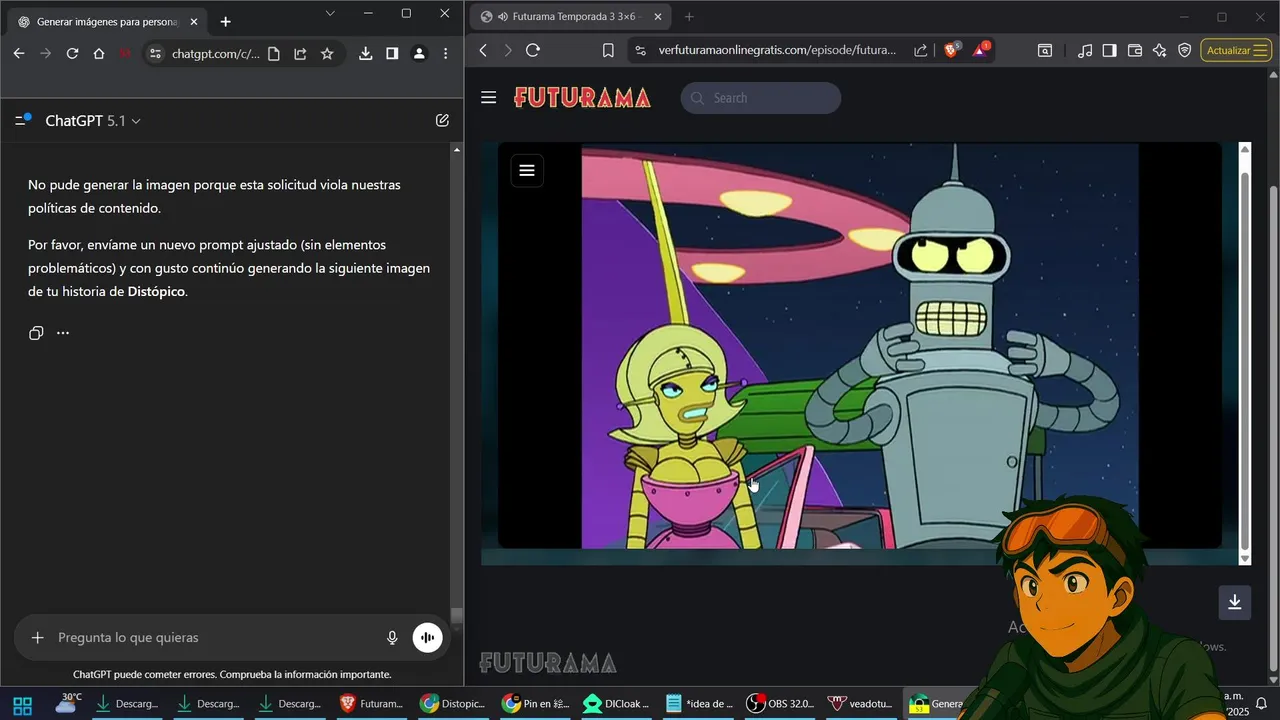This screenshot has height=720, width=1280.
Task: Click the Futurama site search box
Action: click(761, 98)
